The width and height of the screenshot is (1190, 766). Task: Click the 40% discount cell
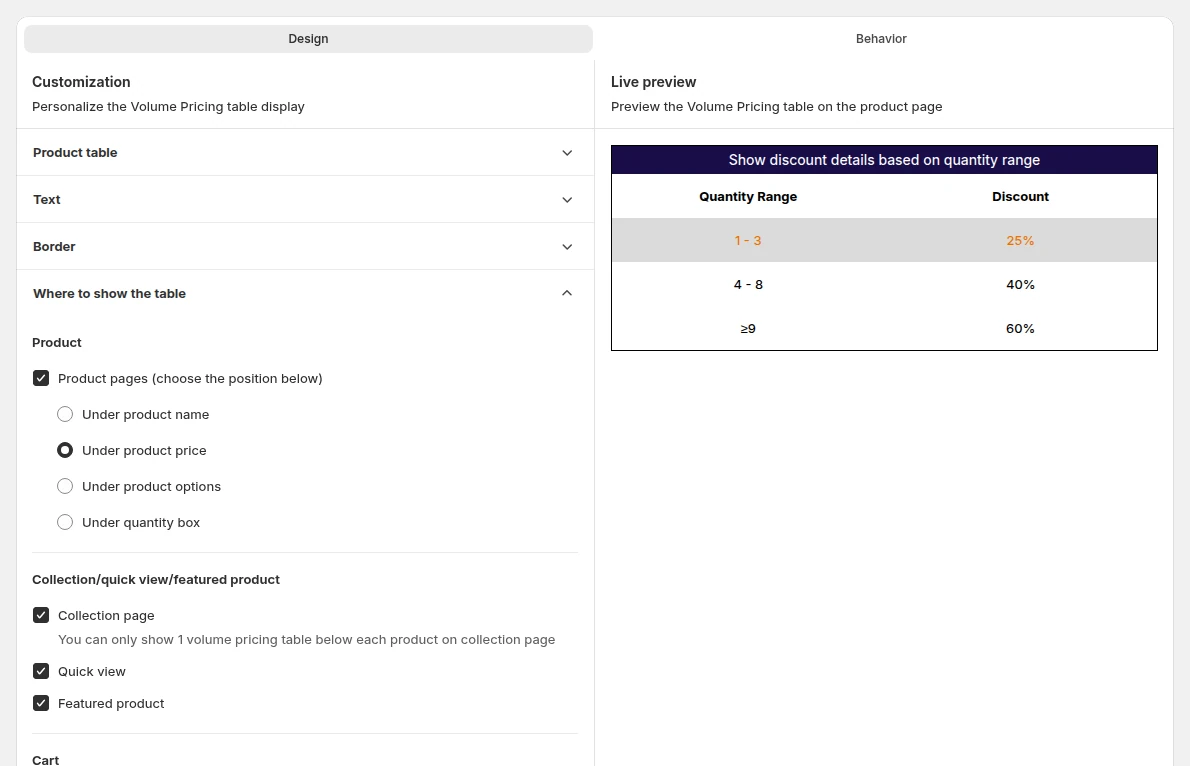click(x=1020, y=285)
